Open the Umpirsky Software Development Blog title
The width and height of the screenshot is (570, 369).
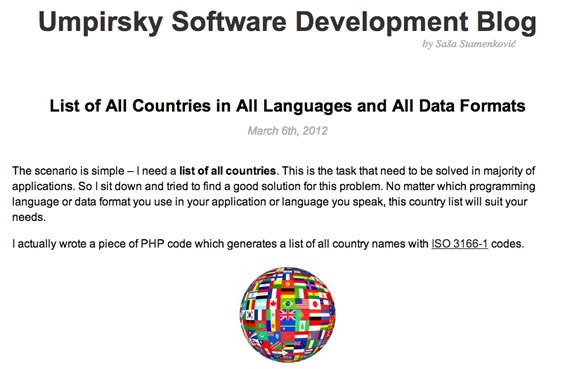287,23
